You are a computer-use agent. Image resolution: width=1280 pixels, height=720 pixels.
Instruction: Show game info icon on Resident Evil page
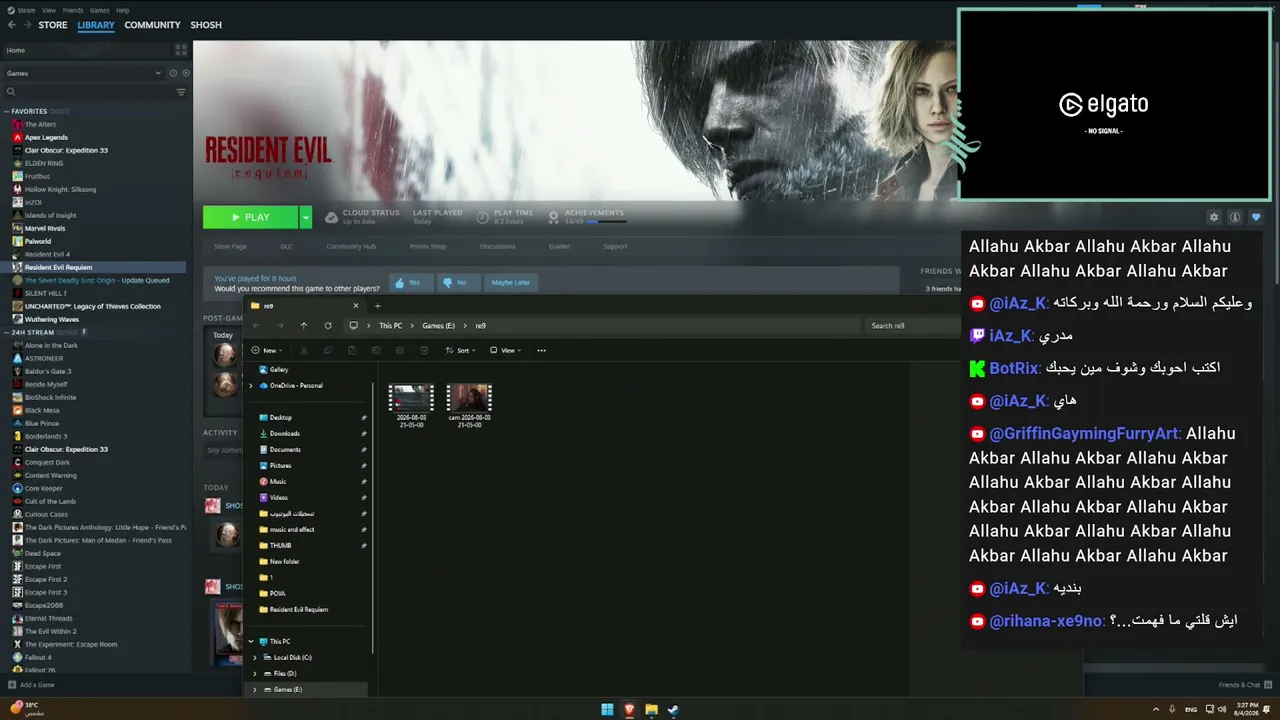click(x=1235, y=217)
